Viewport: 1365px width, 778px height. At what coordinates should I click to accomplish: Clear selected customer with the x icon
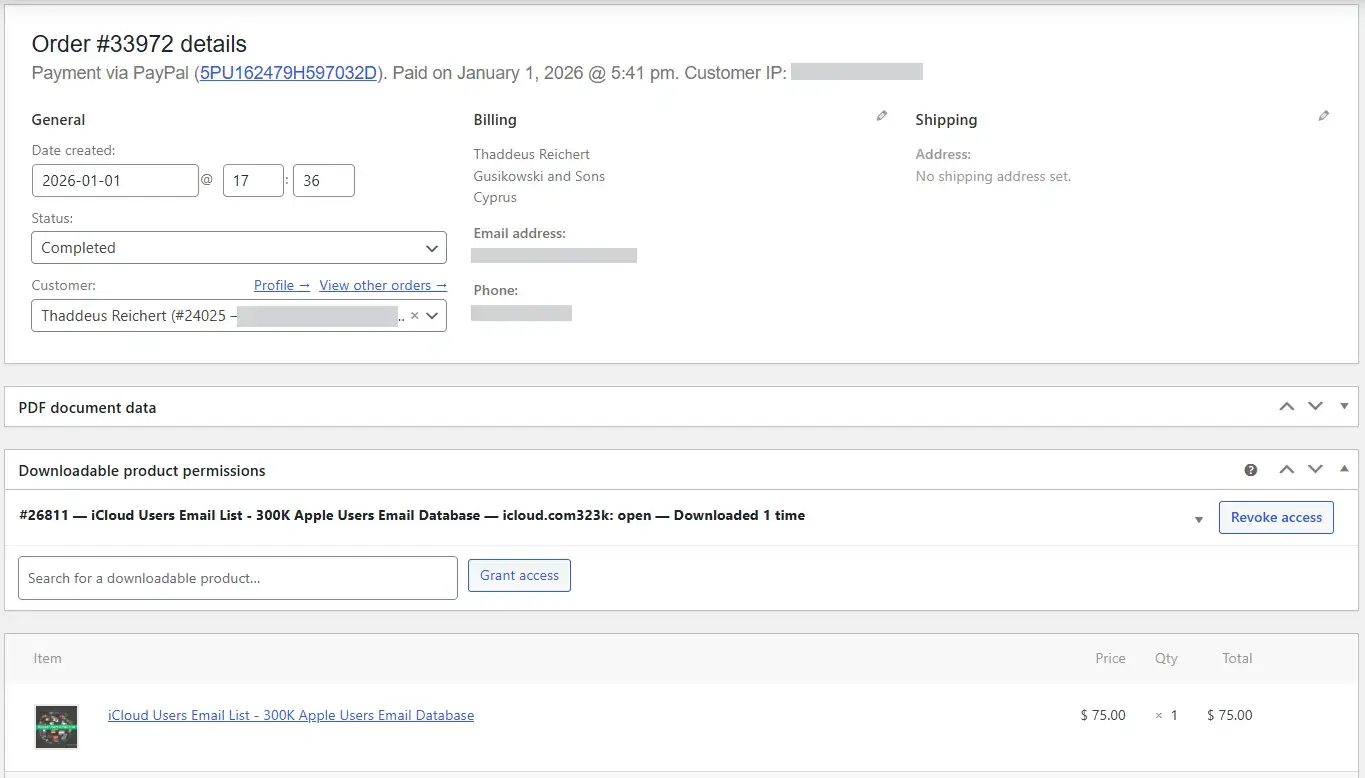tap(414, 316)
